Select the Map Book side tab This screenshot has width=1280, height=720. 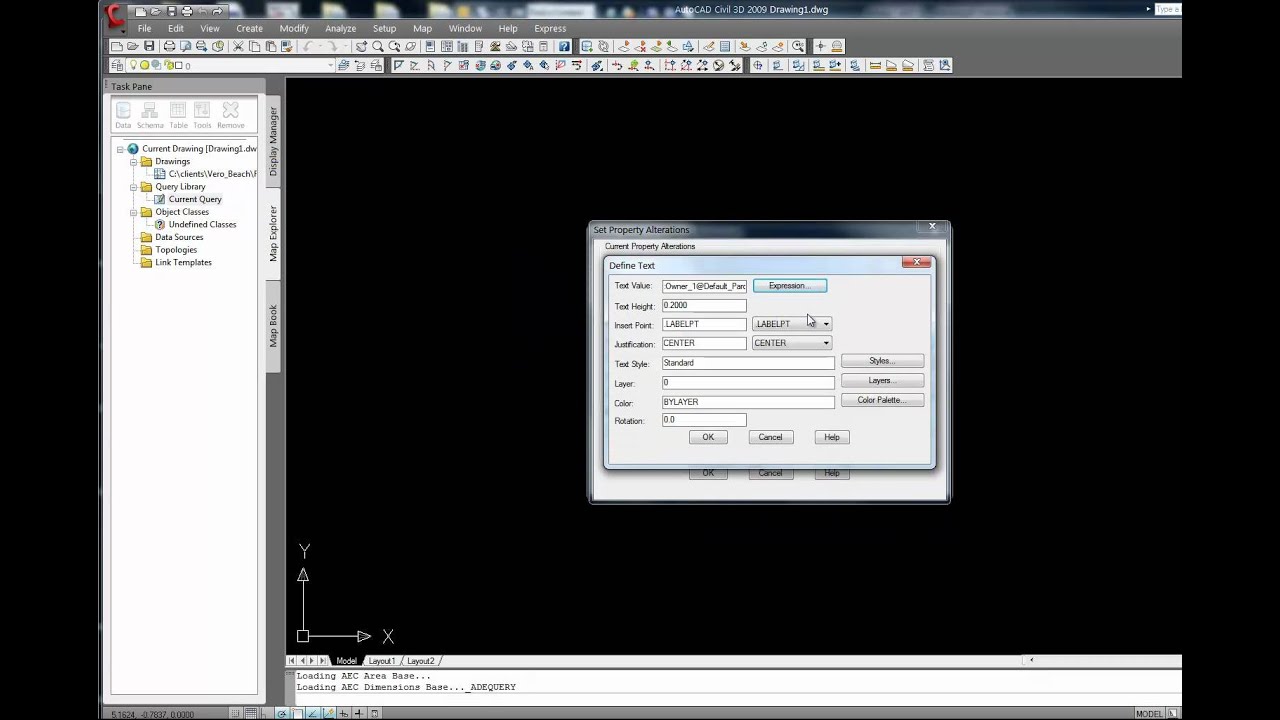click(273, 326)
